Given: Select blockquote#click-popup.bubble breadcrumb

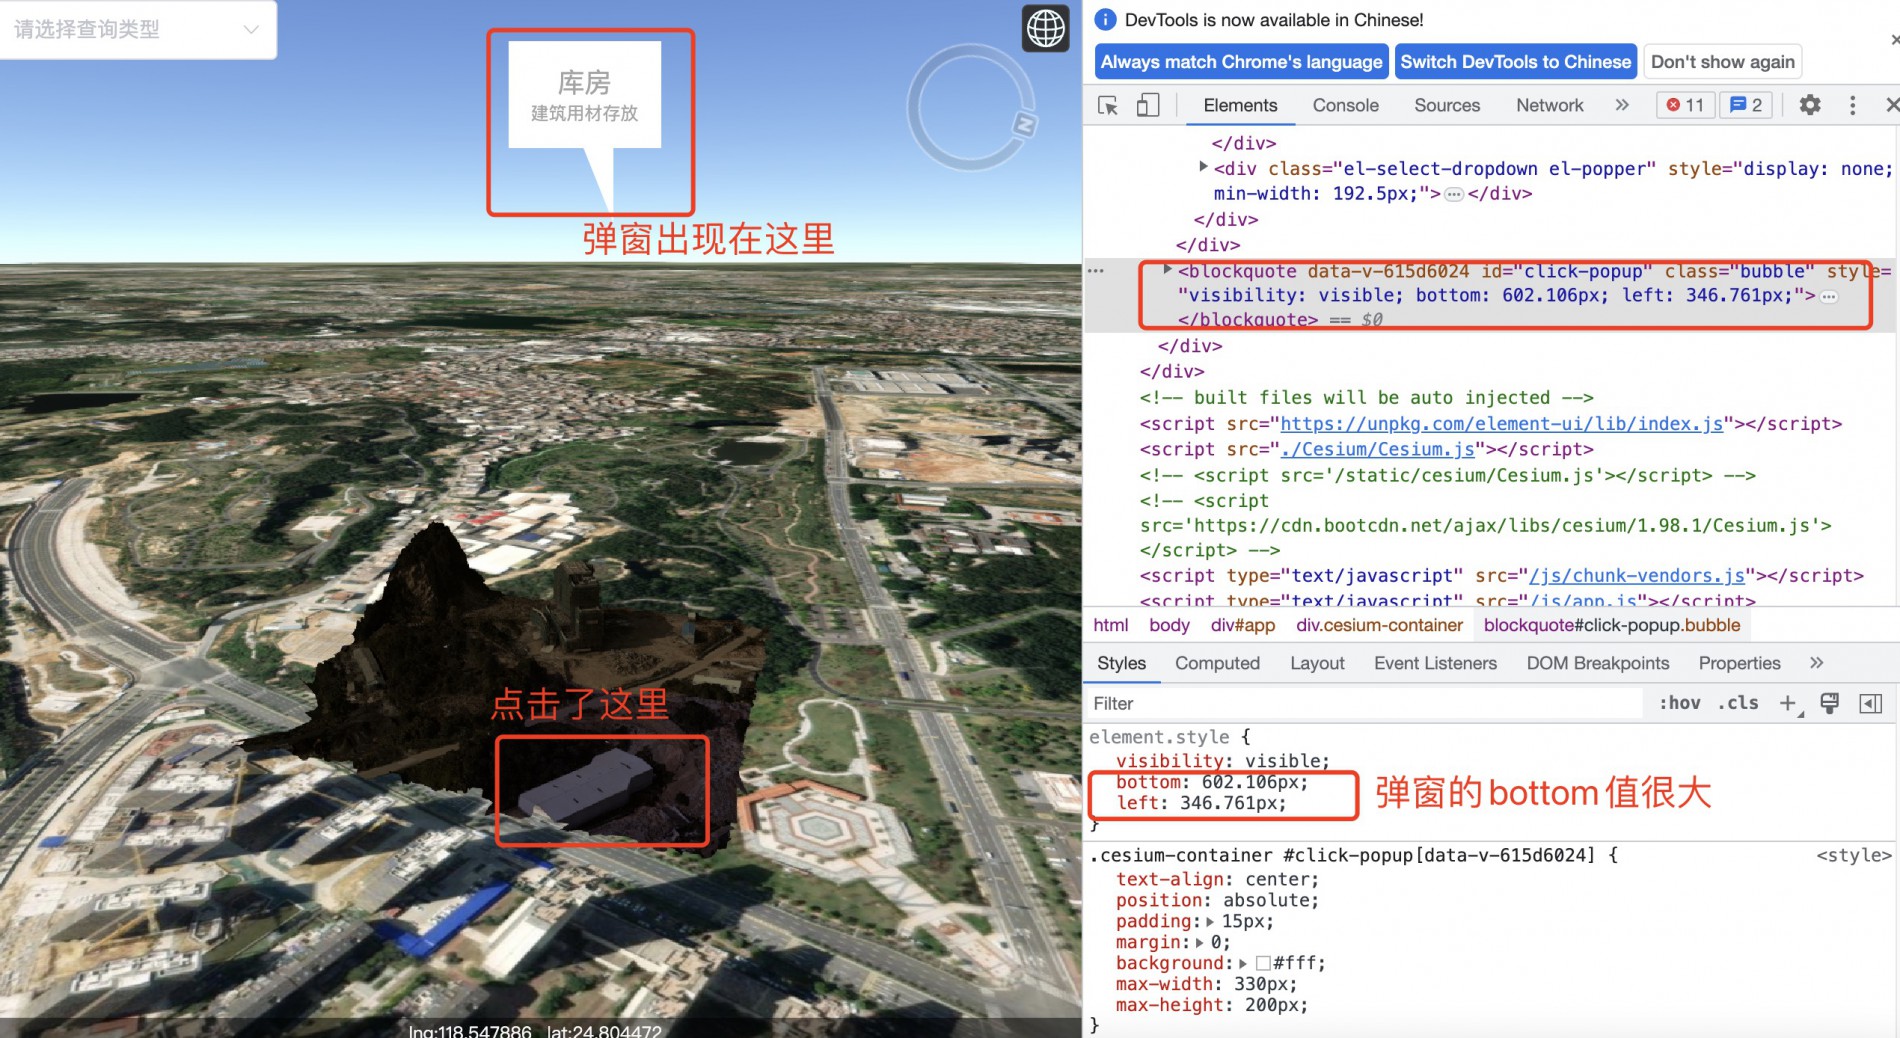Looking at the screenshot, I should pos(1612,625).
